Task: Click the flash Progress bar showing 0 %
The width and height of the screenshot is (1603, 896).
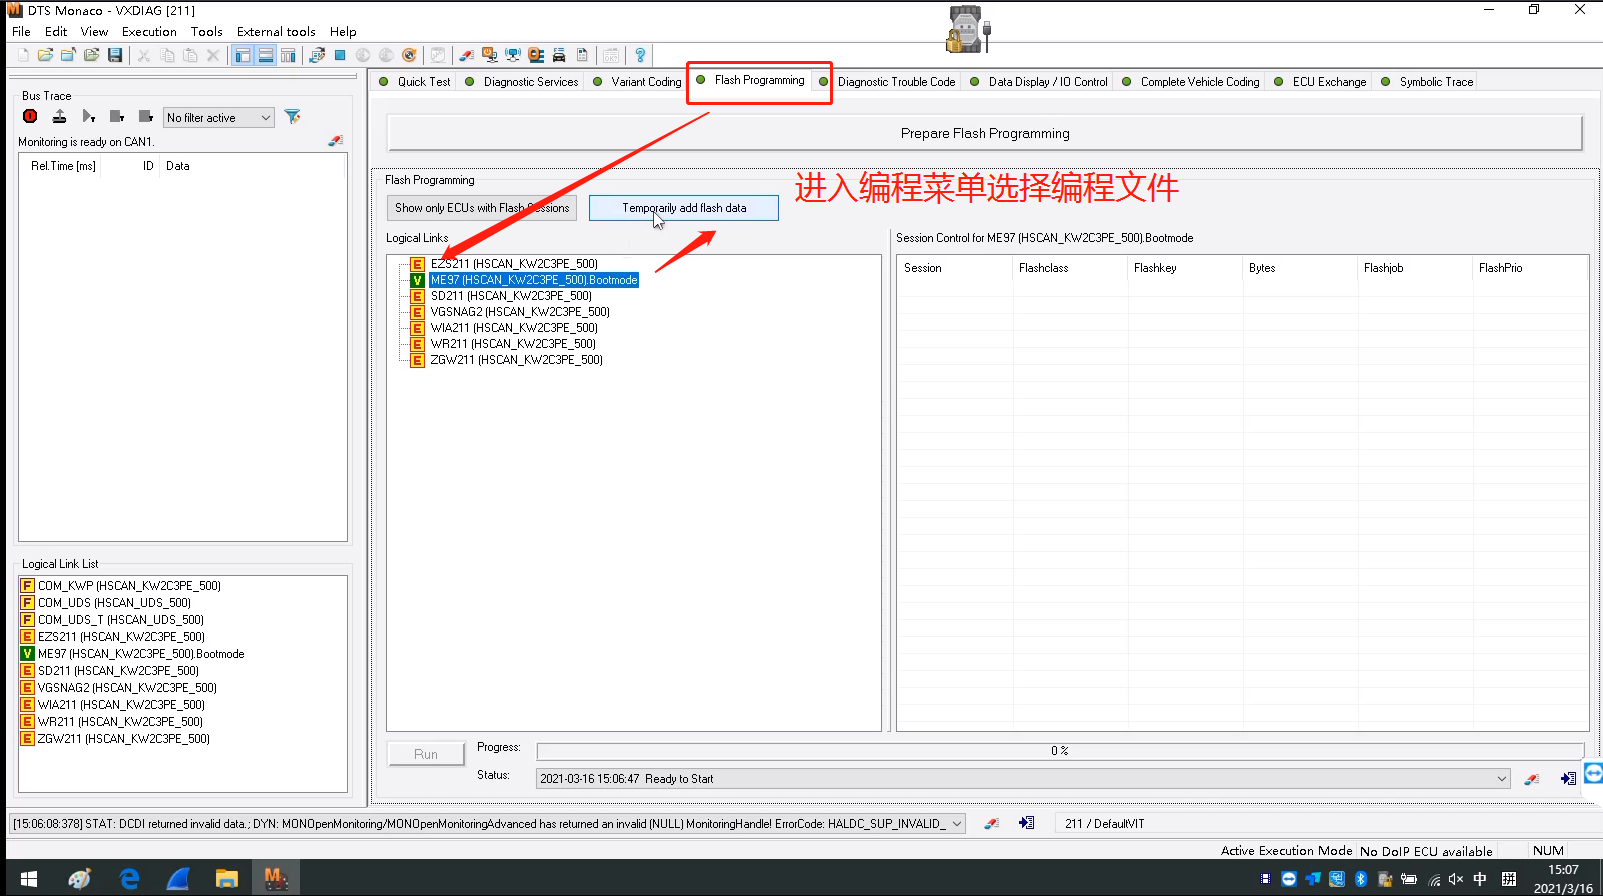Action: (1060, 751)
